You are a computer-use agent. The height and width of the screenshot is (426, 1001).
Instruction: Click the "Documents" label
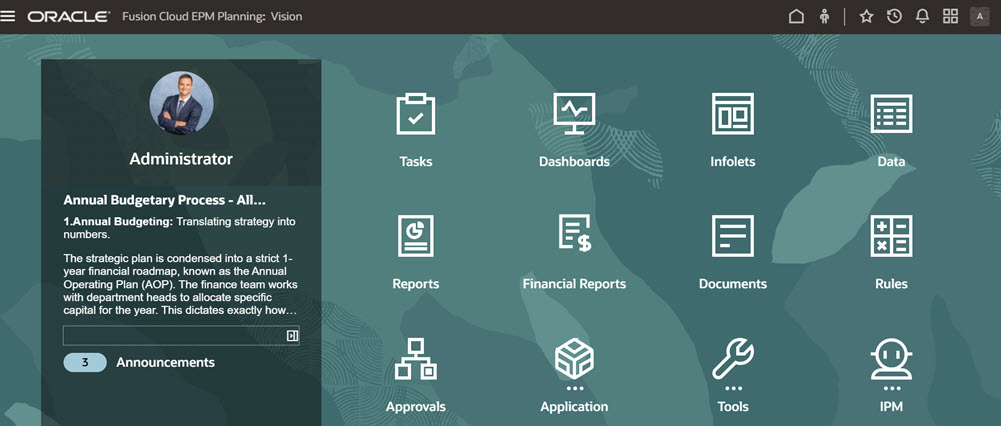[733, 284]
